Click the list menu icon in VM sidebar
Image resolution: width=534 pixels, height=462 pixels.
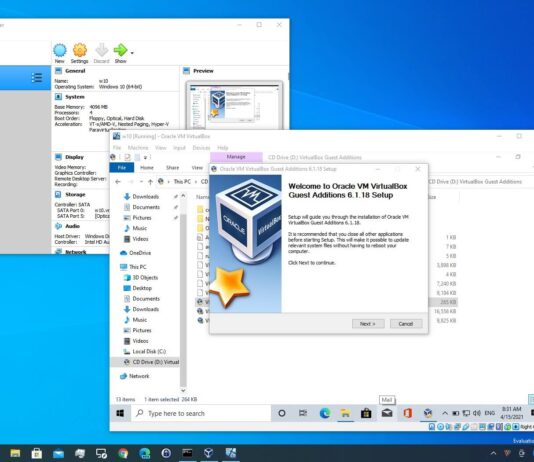[x=37, y=78]
